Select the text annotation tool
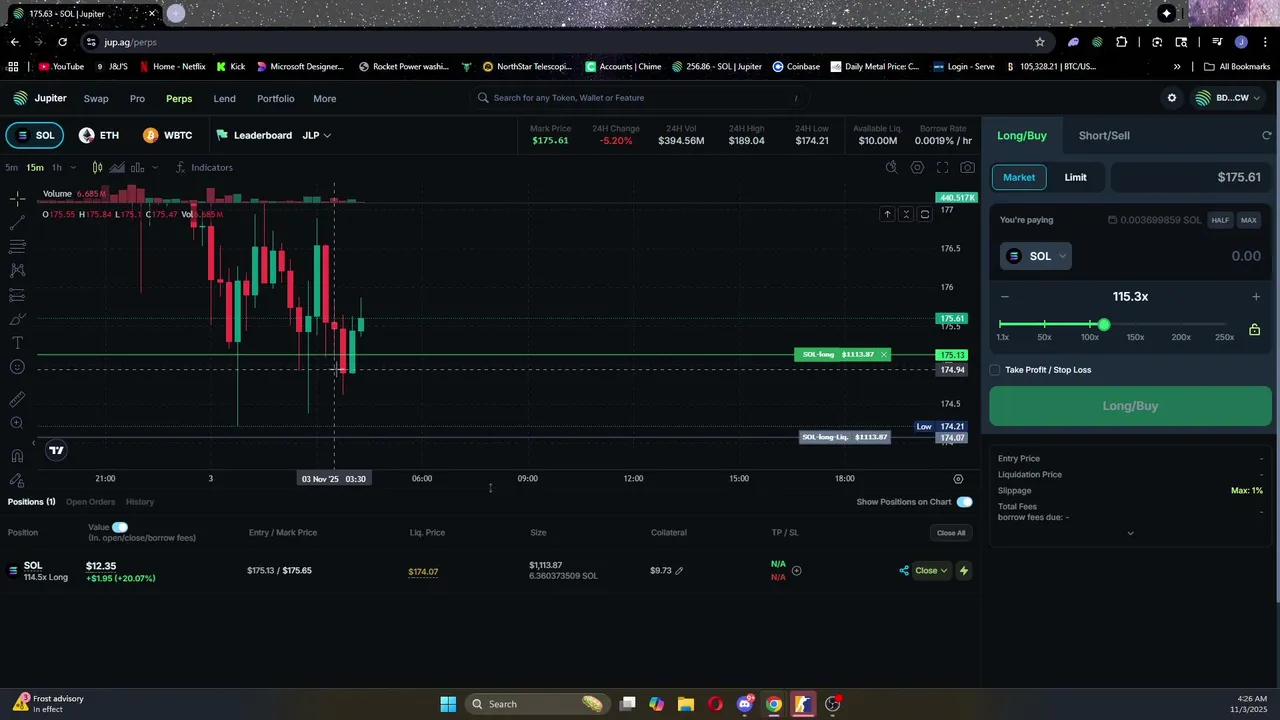The height and width of the screenshot is (720, 1280). click(x=17, y=343)
